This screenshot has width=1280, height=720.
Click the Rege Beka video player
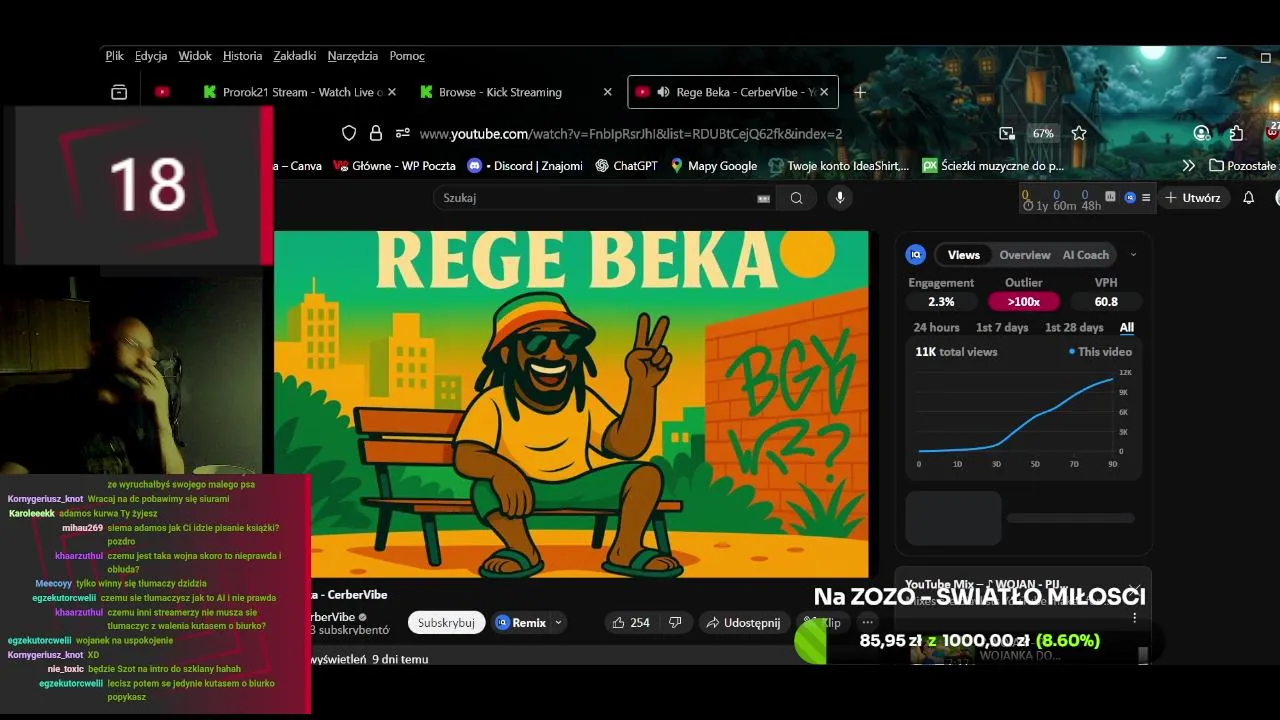[571, 404]
